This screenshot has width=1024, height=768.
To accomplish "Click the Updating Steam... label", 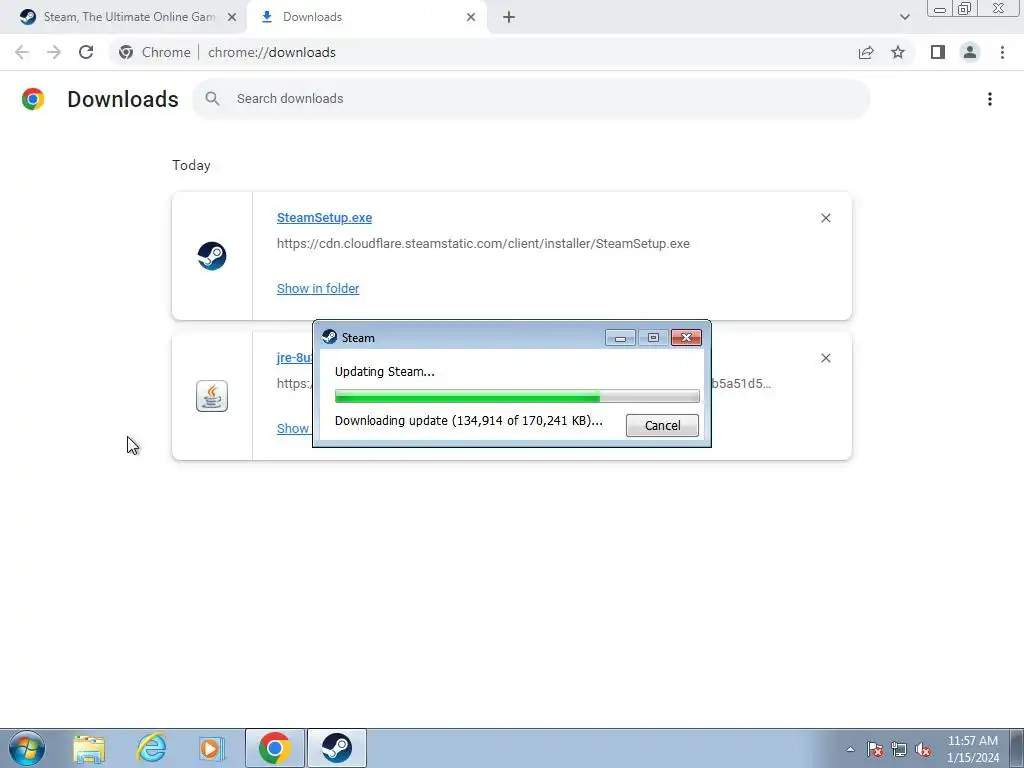I will pos(385,372).
